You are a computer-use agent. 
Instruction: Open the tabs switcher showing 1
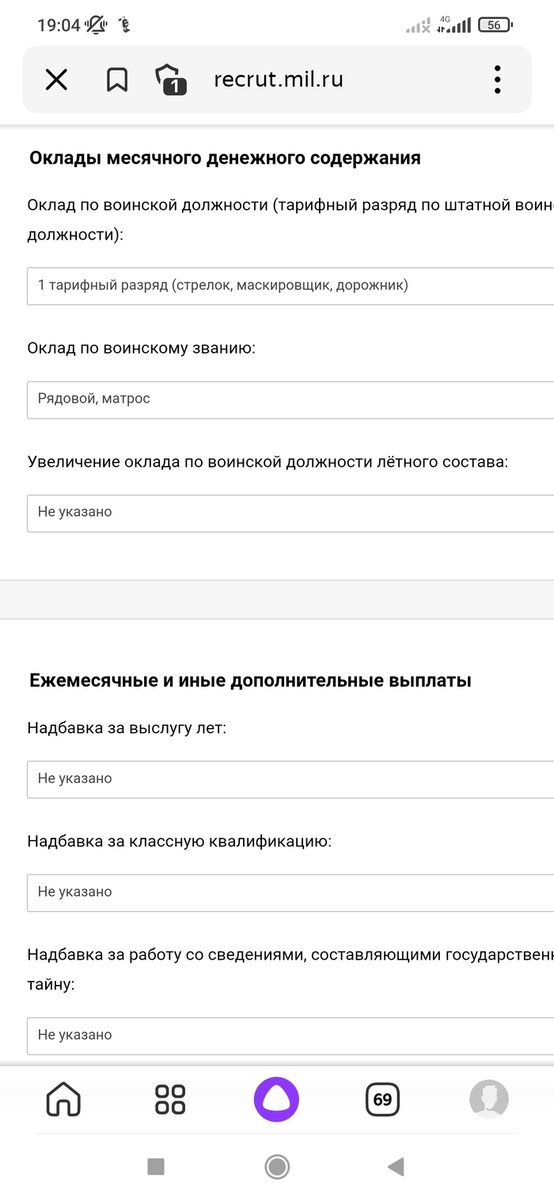tap(171, 80)
